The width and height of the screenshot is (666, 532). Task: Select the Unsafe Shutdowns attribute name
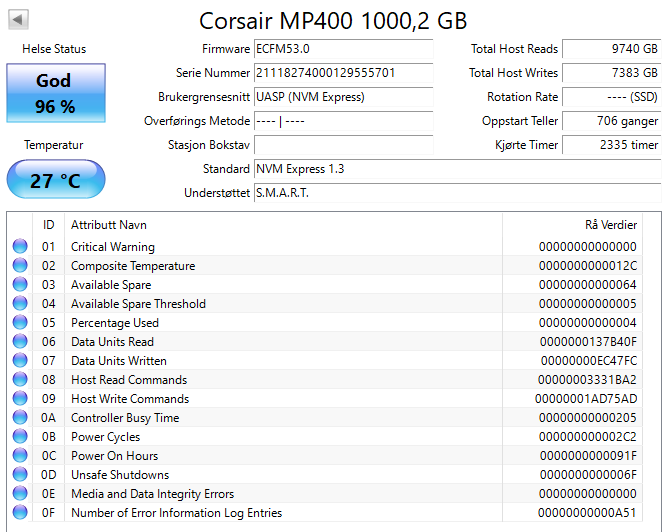click(x=120, y=475)
